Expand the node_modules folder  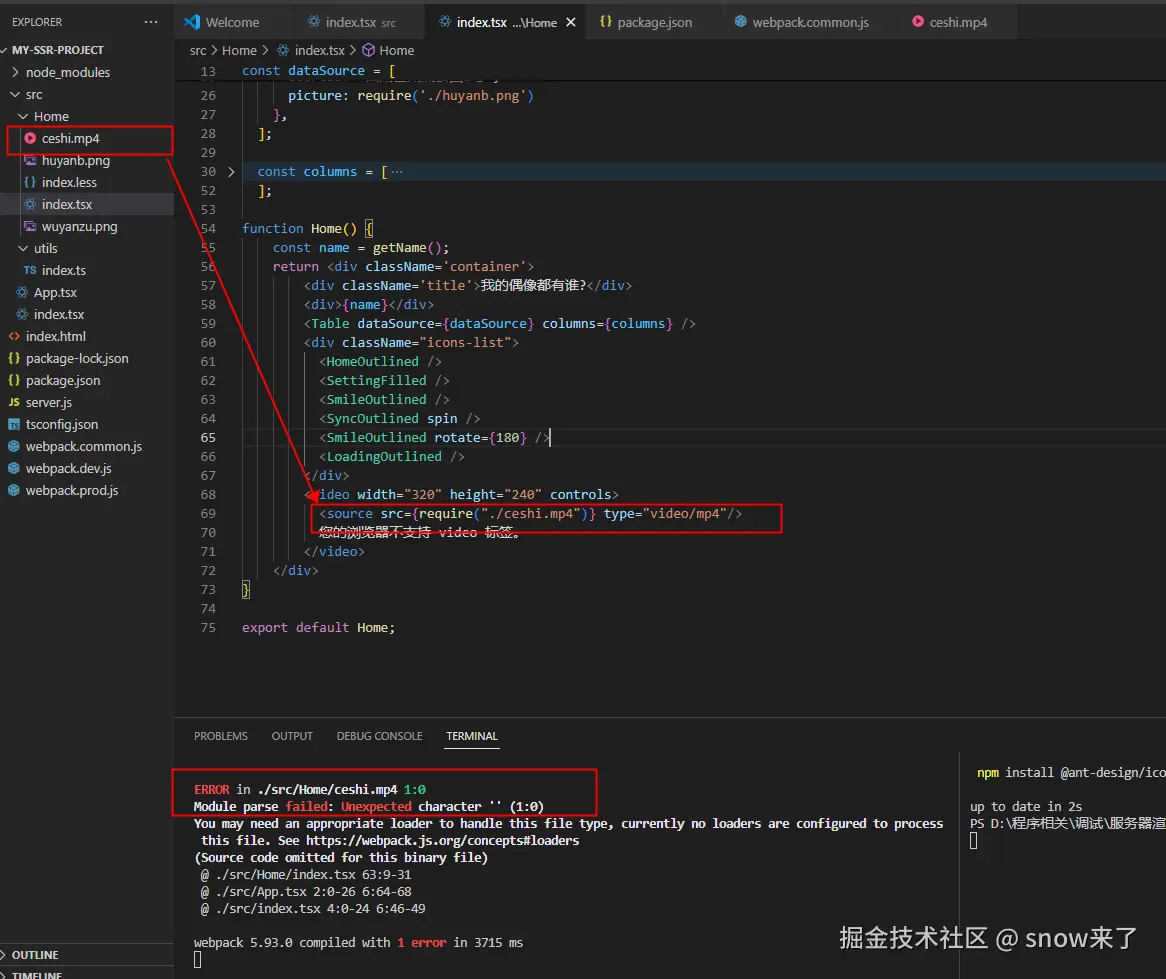[x=16, y=72]
